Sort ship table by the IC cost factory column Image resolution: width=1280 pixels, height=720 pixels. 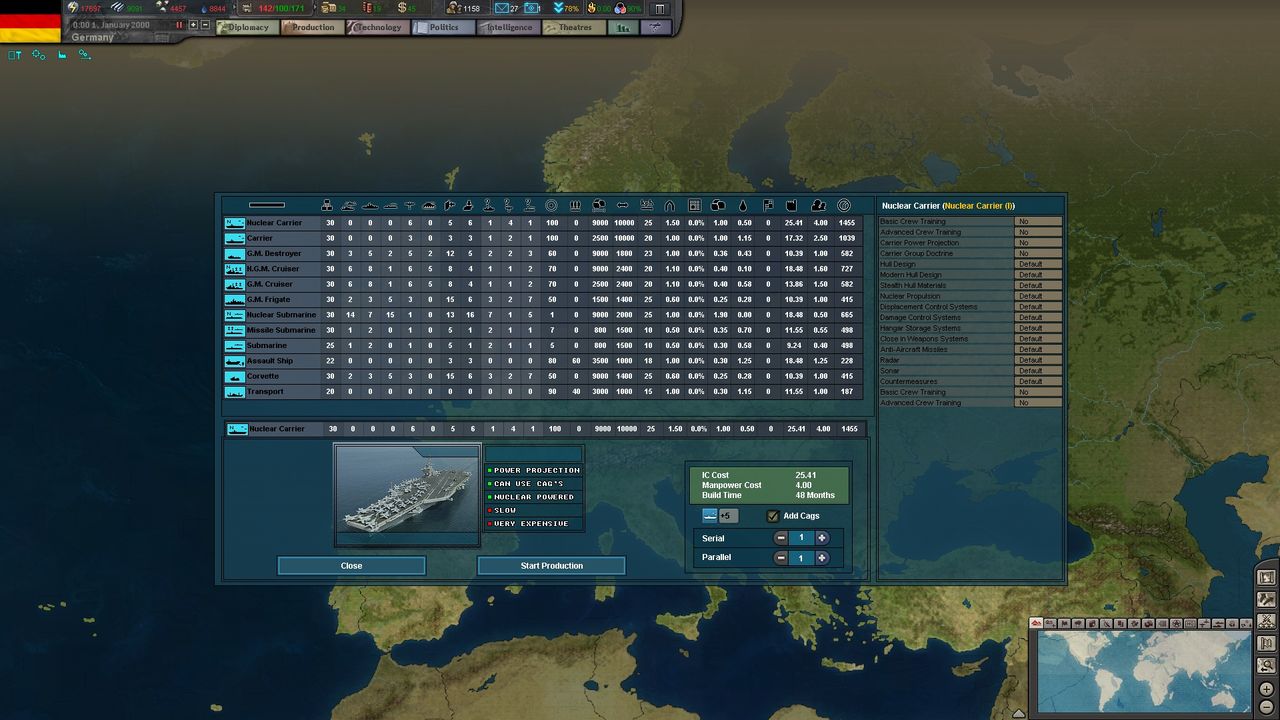click(x=792, y=205)
